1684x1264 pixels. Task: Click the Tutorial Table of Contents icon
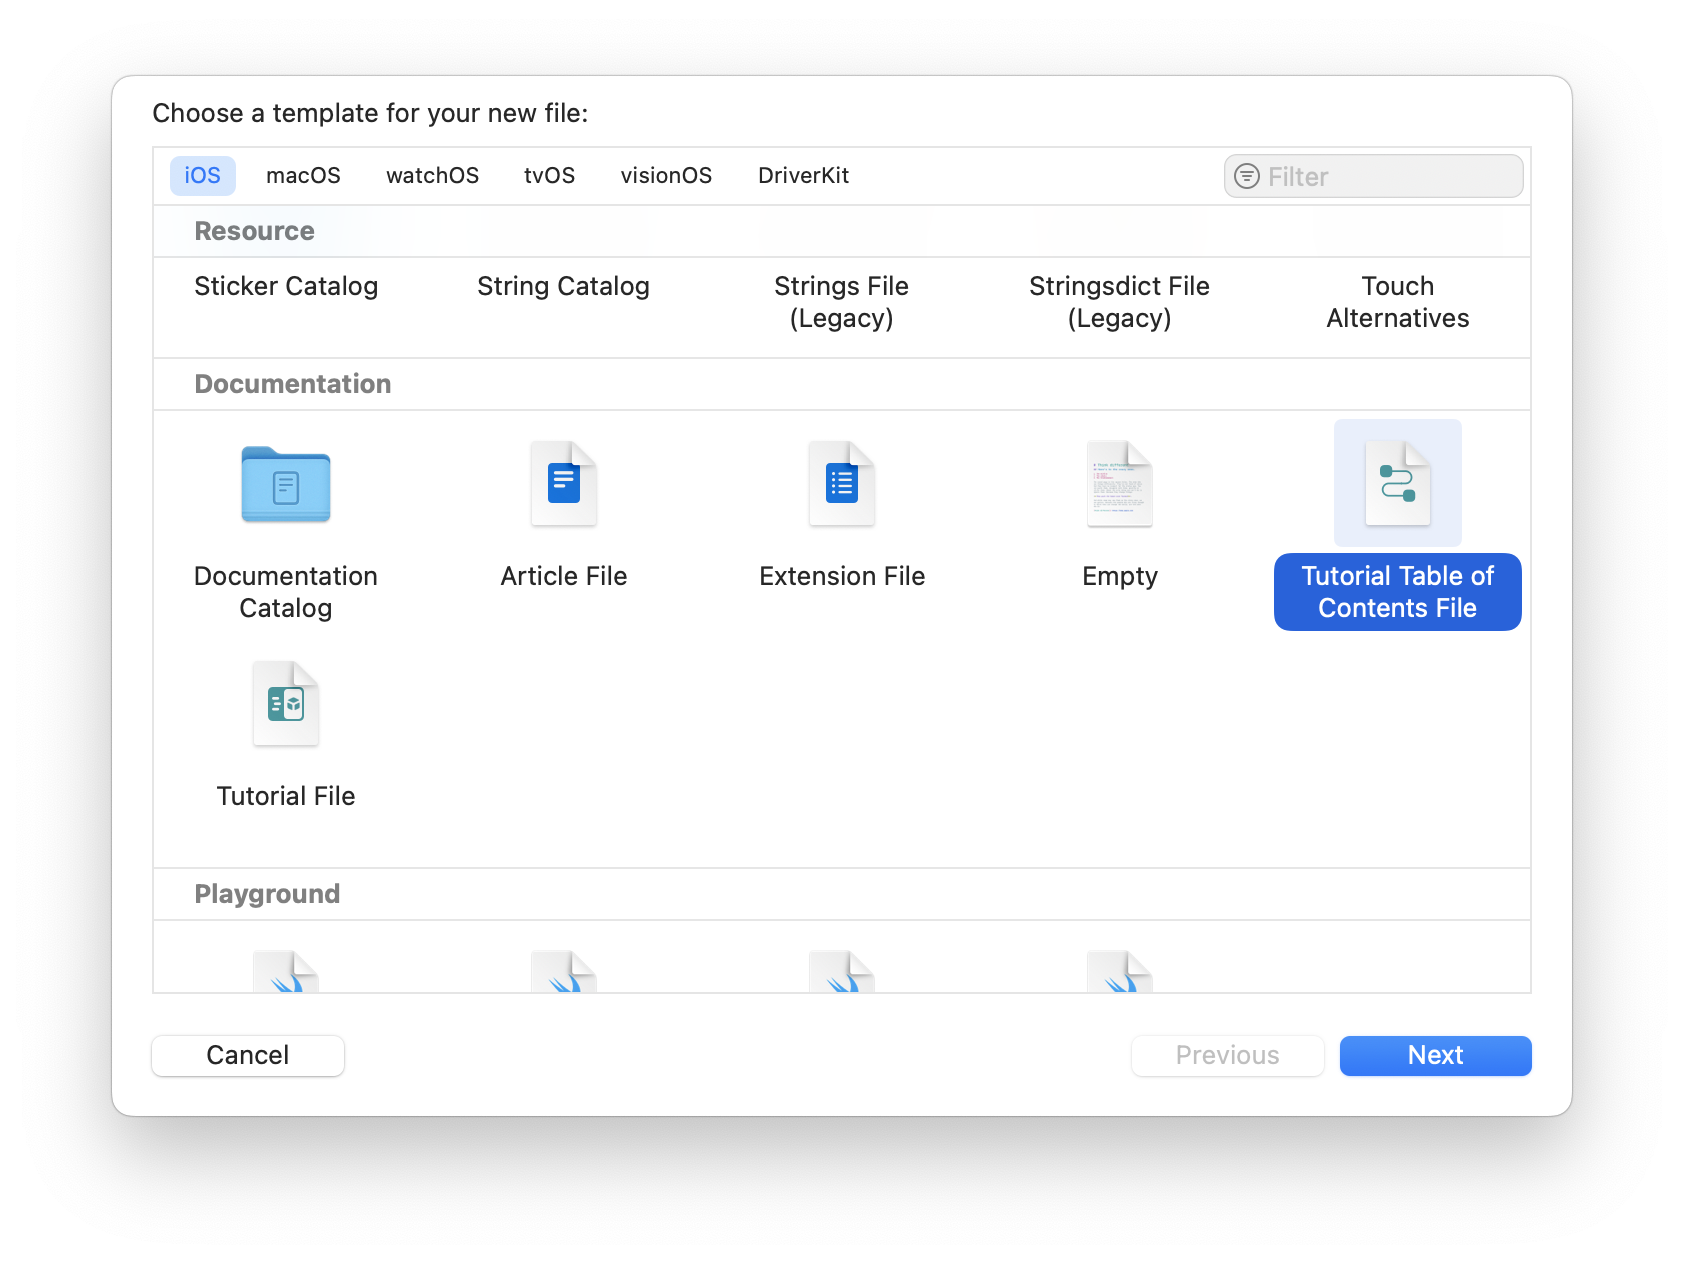[x=1398, y=484]
